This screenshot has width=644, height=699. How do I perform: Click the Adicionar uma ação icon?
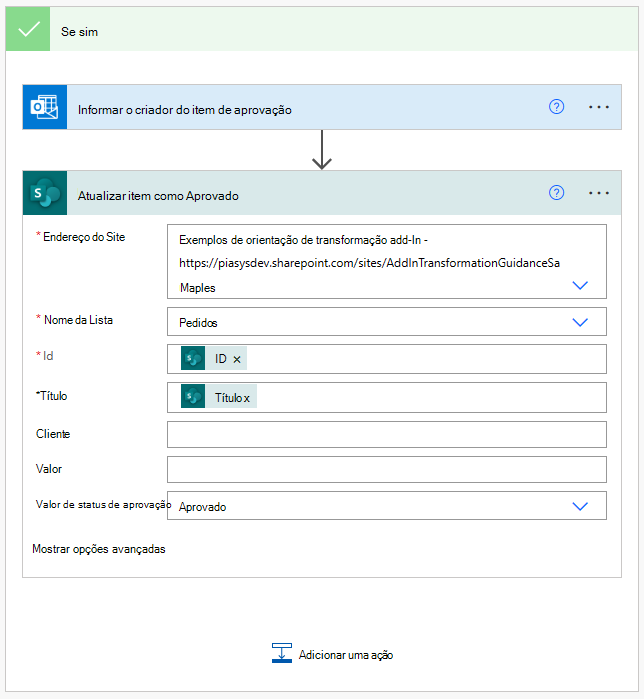pos(282,653)
